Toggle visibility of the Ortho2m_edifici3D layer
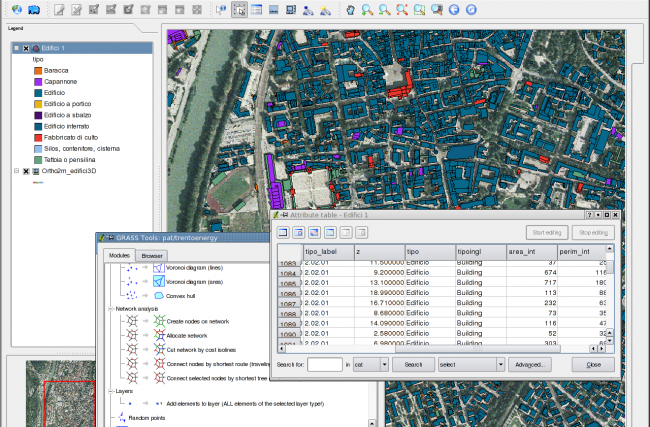This screenshot has height=427, width=650. coord(26,171)
